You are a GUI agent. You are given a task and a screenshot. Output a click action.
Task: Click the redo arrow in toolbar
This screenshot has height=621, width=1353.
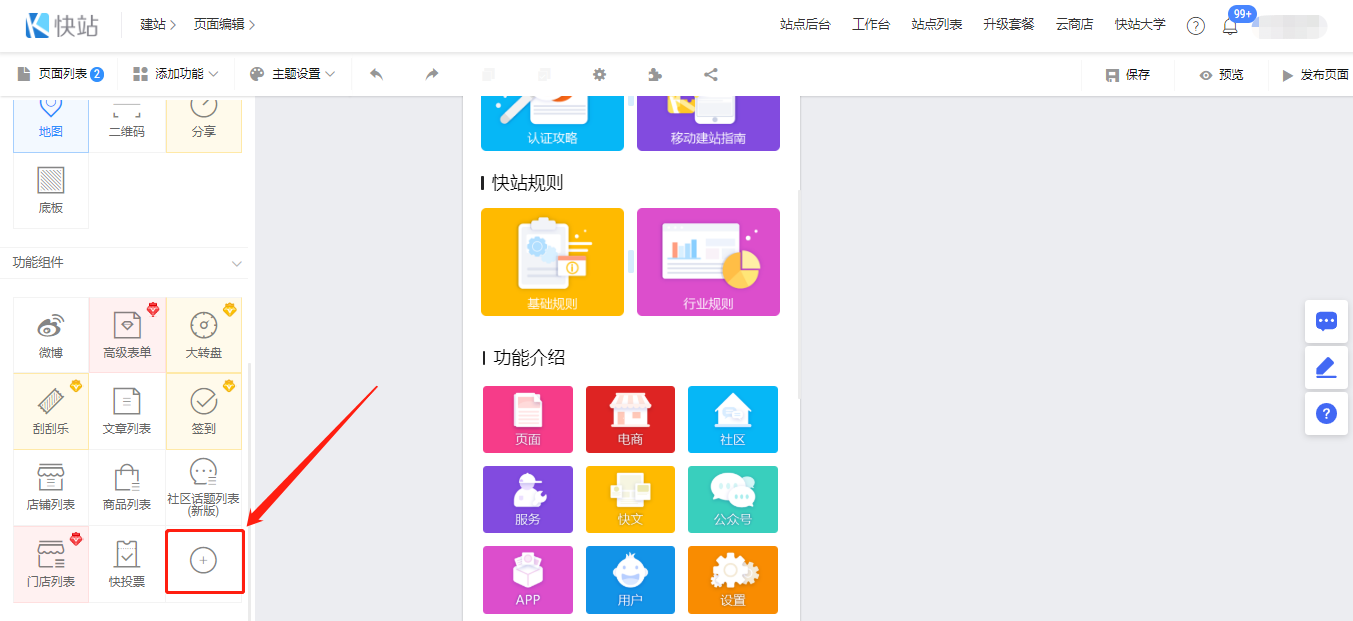432,74
